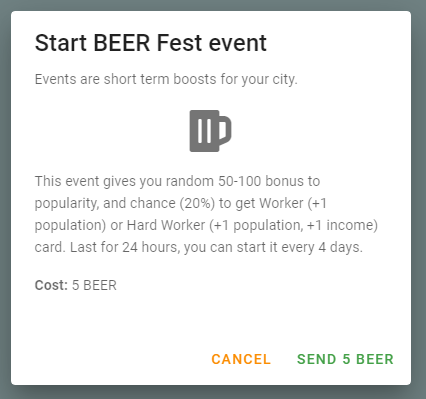Image resolution: width=426 pixels, height=399 pixels.
Task: Click the '5 BEER' cost value
Action: [x=94, y=285]
